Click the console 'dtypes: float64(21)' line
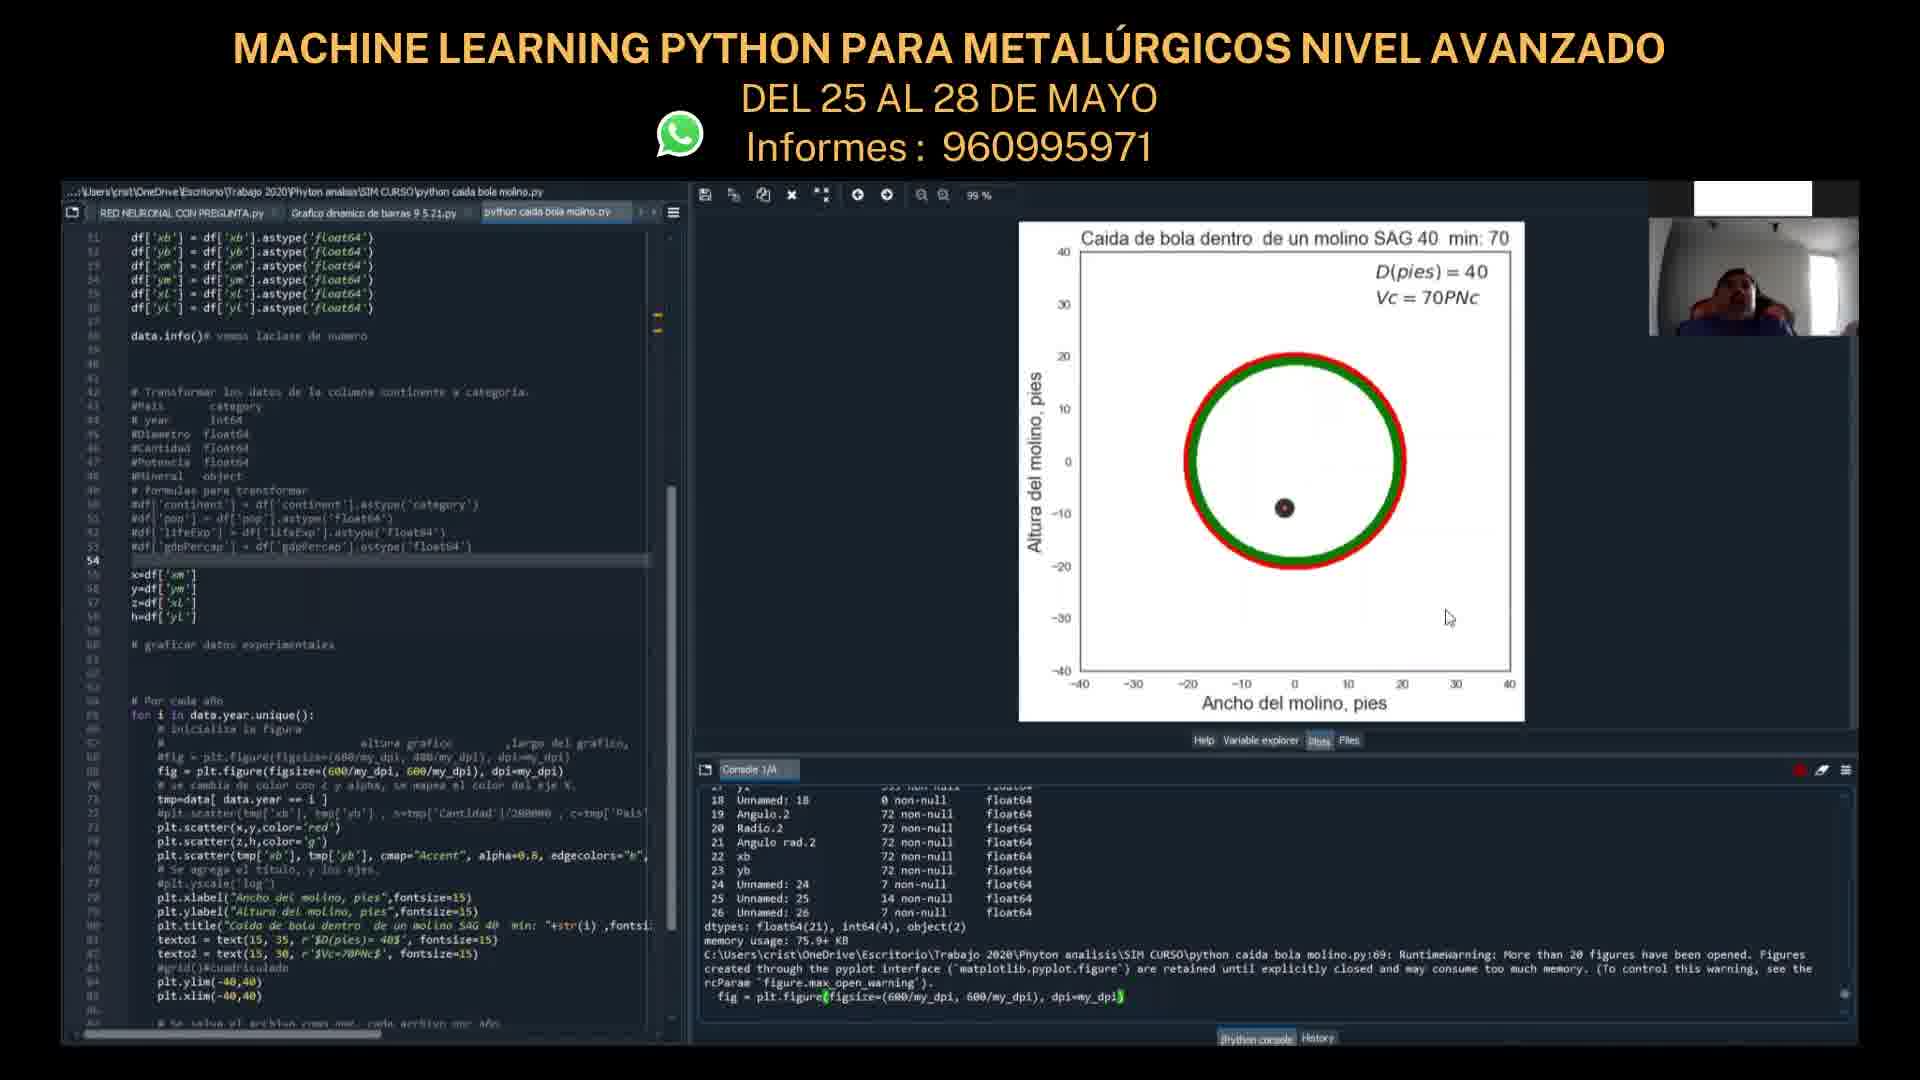Screen dimensions: 1920x1080 [x=835, y=927]
